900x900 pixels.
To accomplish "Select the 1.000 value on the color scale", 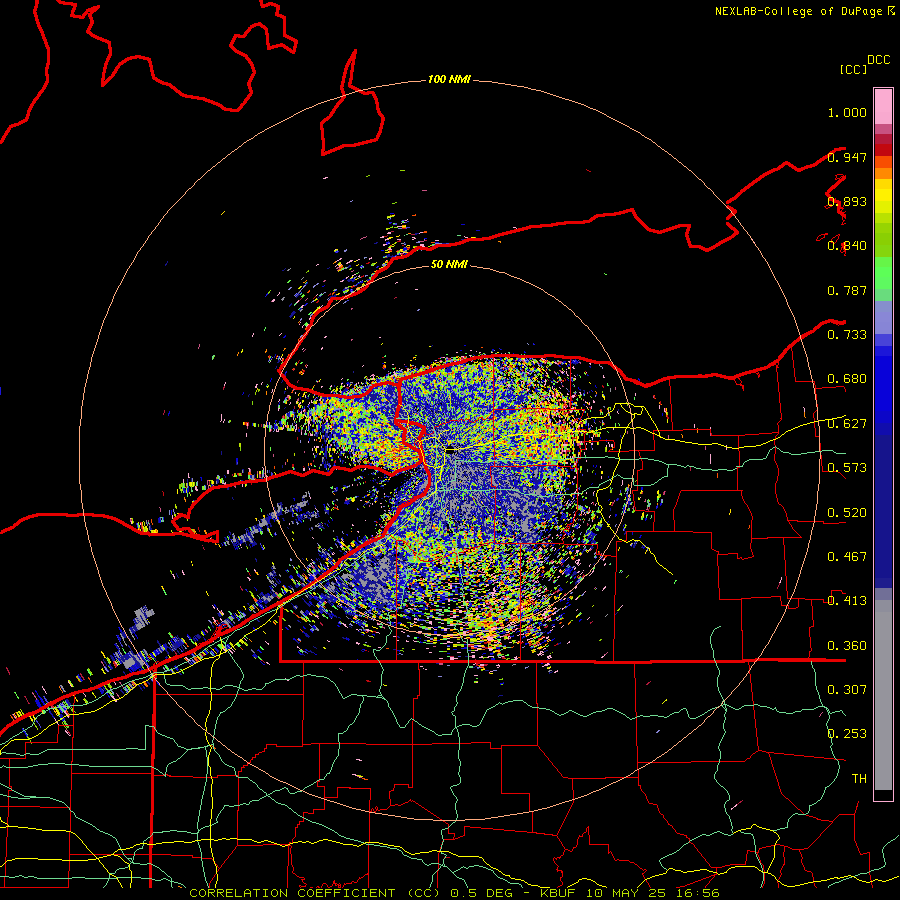I will tap(847, 112).
